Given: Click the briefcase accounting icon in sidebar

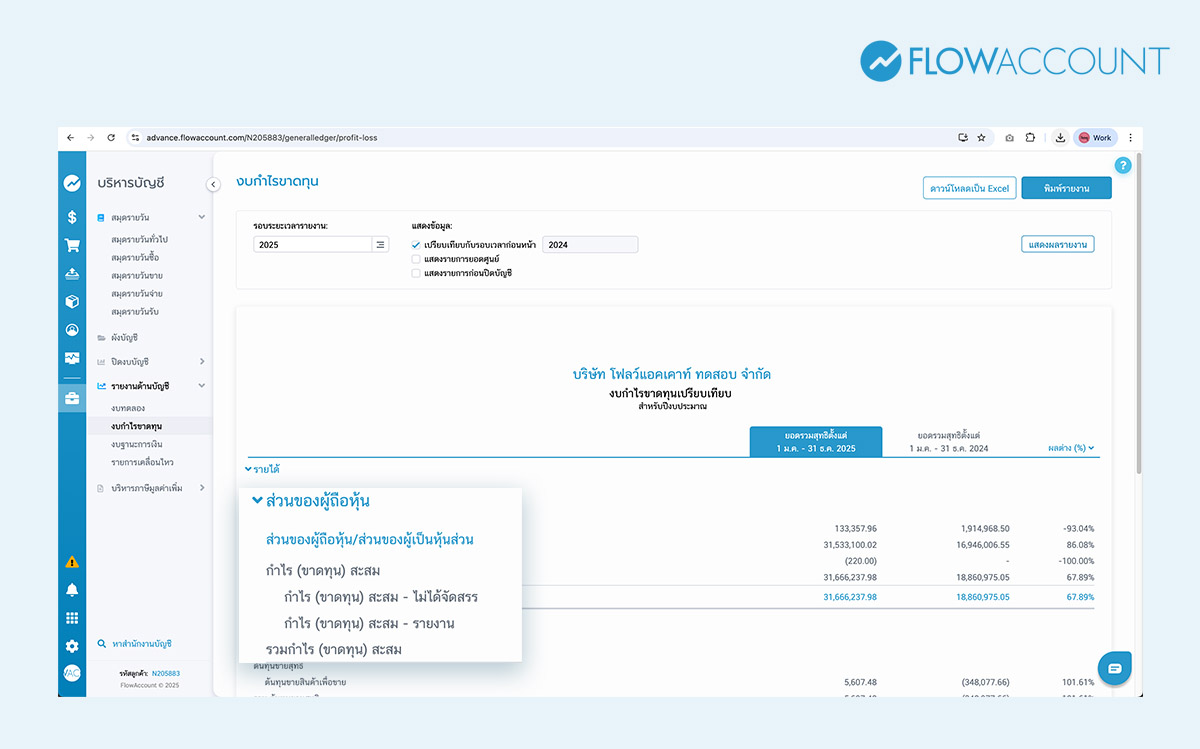Looking at the screenshot, I should click(x=72, y=399).
